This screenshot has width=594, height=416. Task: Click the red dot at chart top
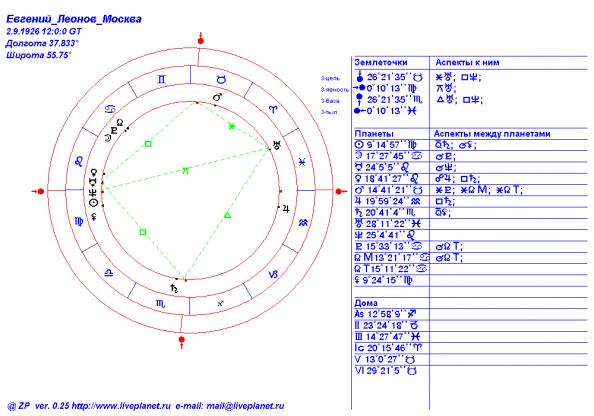coord(201,41)
